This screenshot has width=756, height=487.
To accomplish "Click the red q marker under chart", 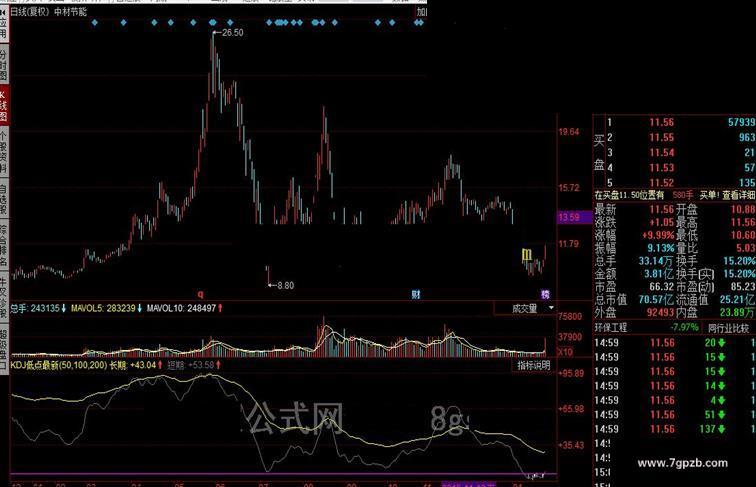I will click(201, 294).
